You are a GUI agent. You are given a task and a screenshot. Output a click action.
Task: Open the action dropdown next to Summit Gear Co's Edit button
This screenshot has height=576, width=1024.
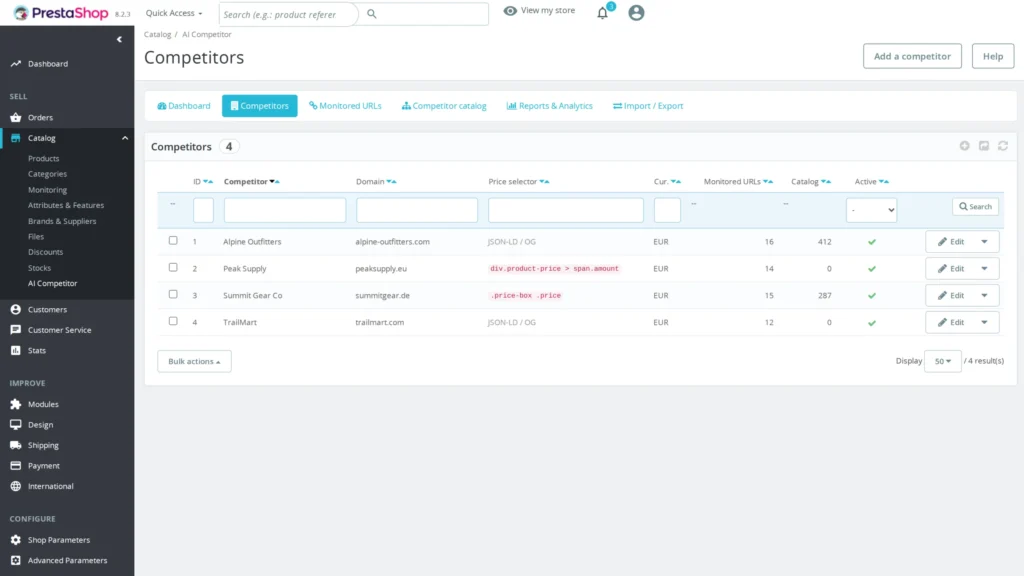tap(984, 295)
